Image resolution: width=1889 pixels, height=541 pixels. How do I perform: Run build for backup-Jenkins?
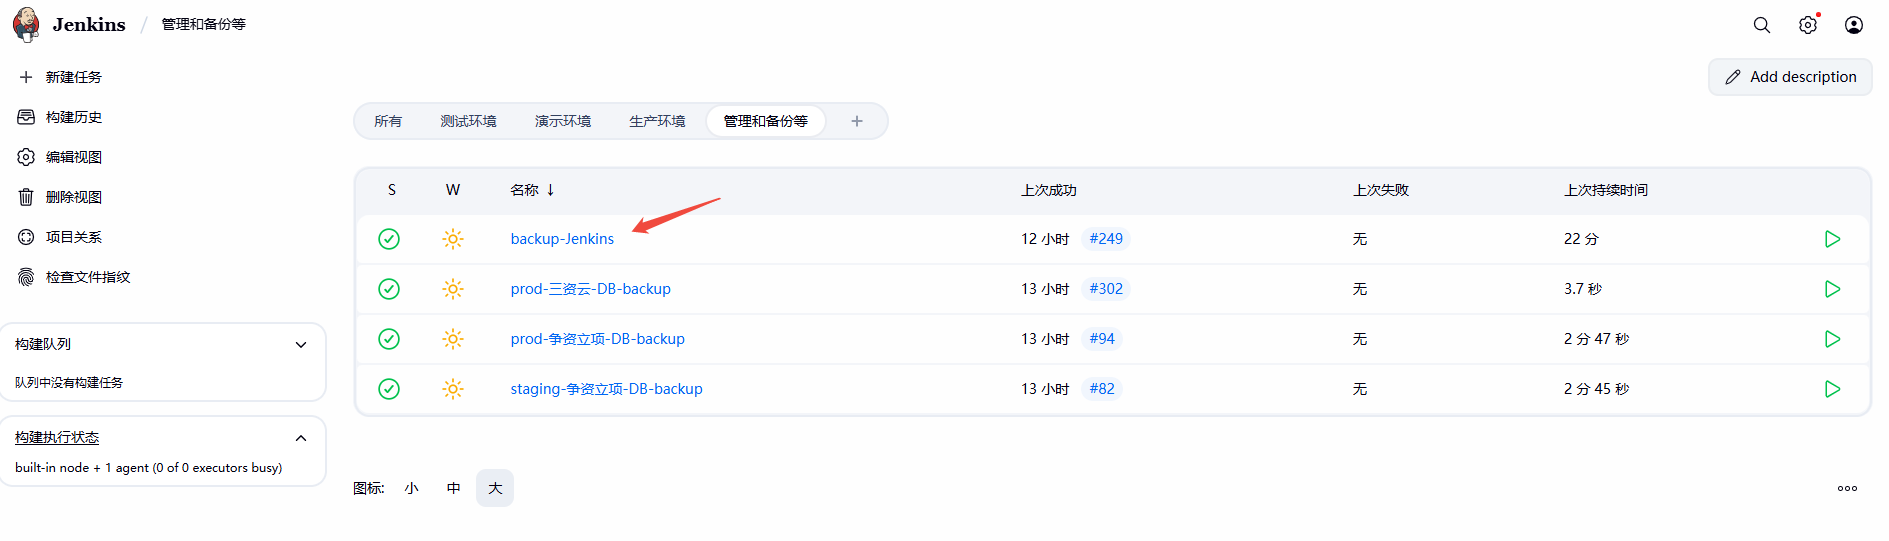point(1832,239)
